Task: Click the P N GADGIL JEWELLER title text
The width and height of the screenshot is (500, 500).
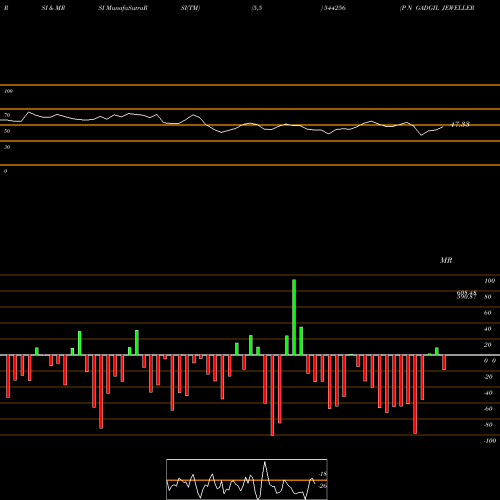Action: click(x=437, y=8)
